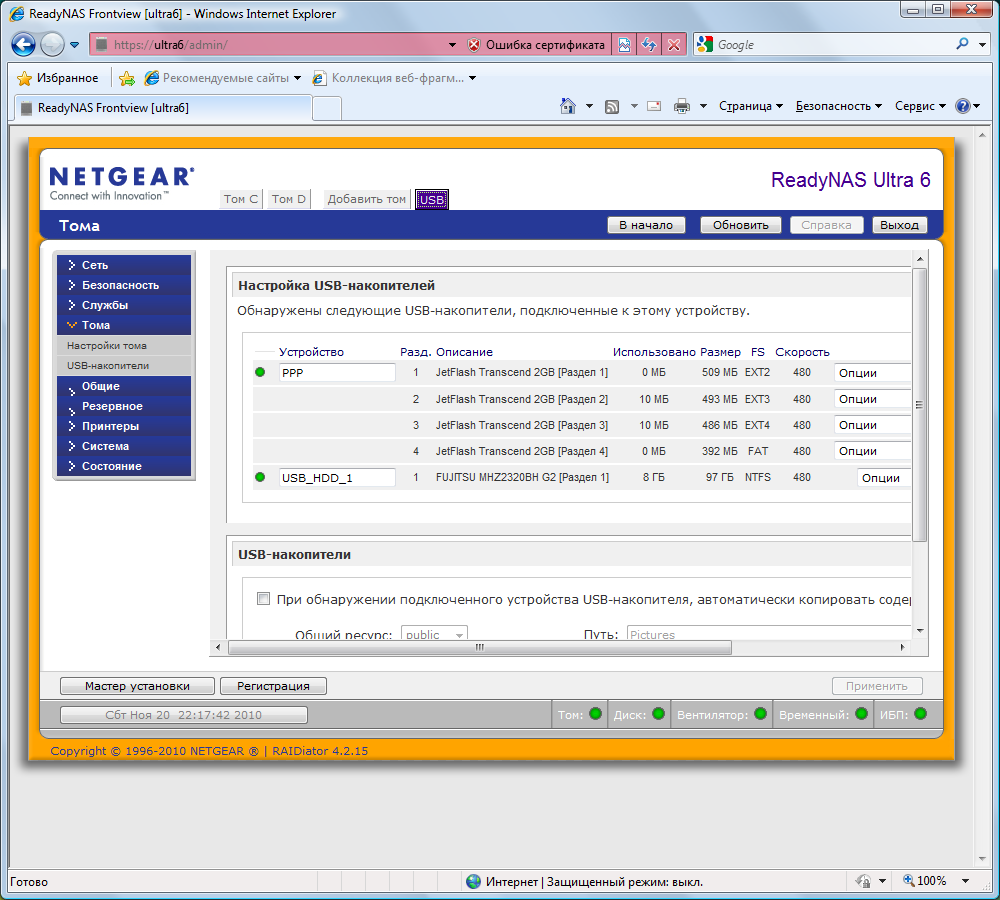Click the RSS feeds icon
Screen dimensions: 1000x900
[x=612, y=107]
